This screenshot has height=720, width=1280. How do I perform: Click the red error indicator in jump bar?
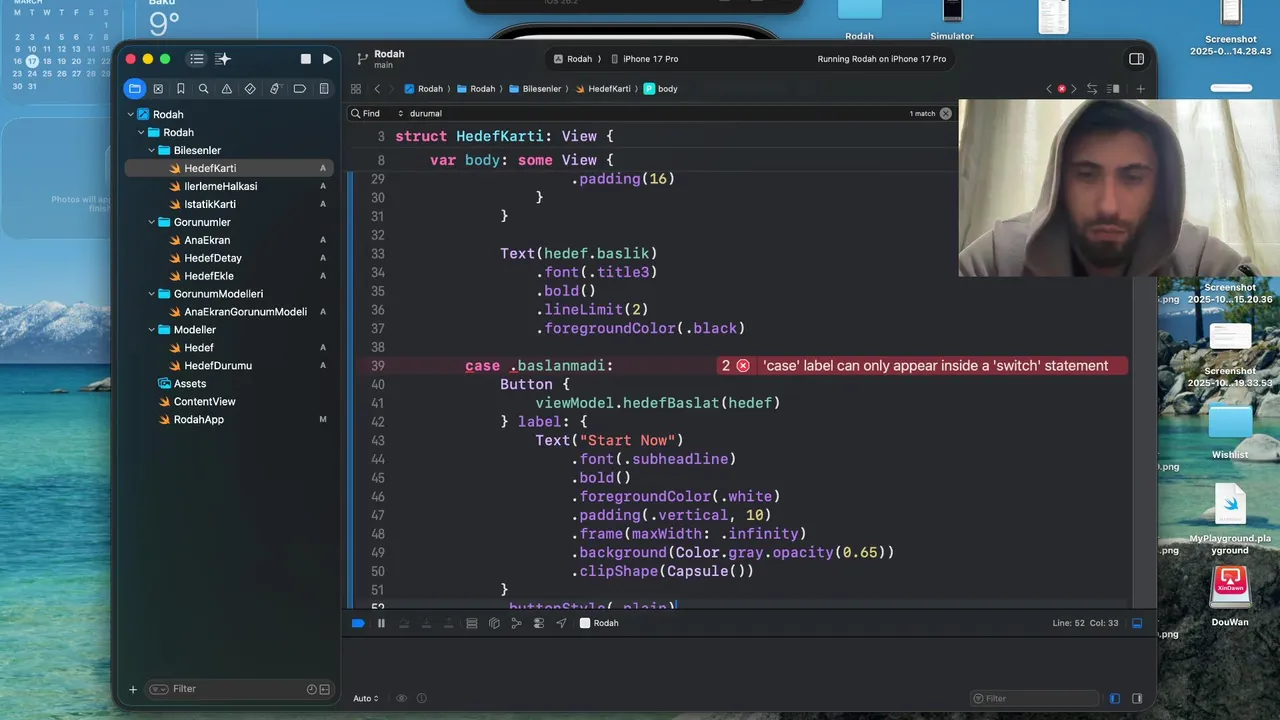click(1062, 89)
